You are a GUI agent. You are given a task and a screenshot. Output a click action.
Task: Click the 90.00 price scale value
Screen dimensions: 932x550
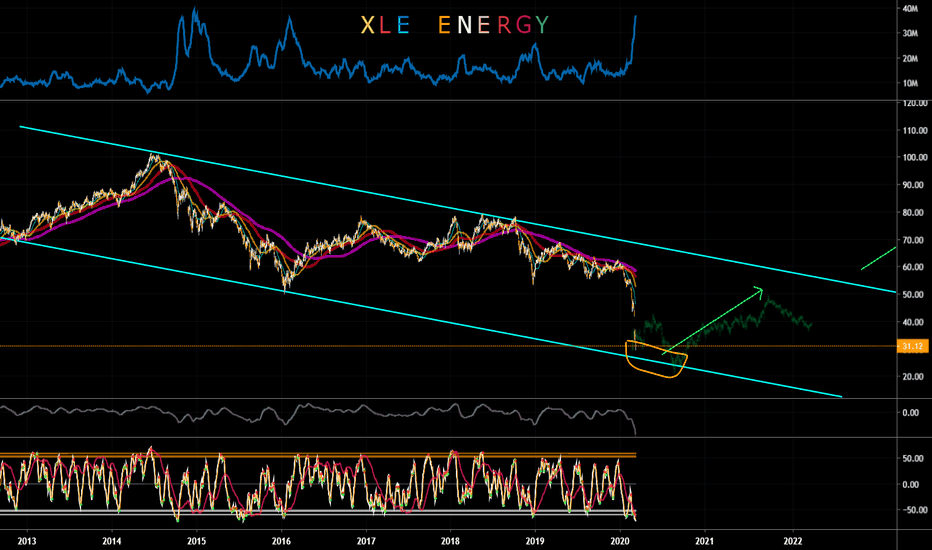click(914, 185)
